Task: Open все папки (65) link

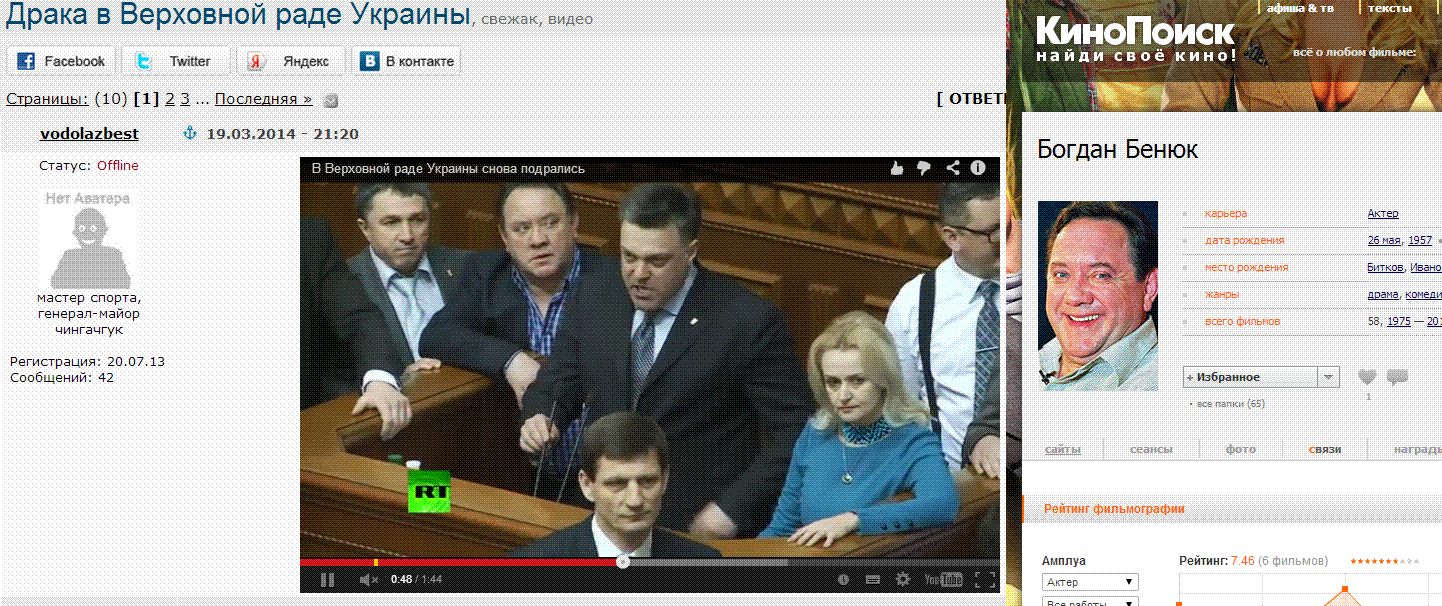Action: (x=1230, y=404)
